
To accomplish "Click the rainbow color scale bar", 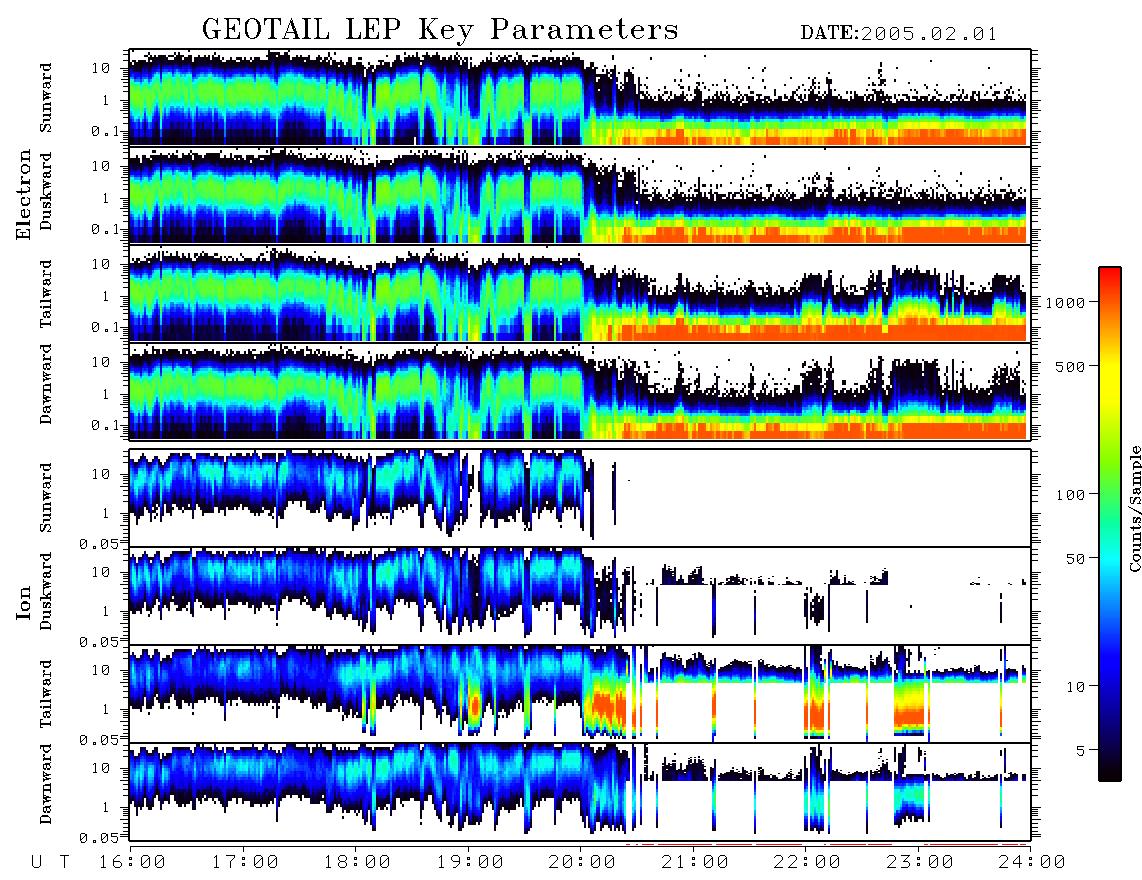I will pyautogui.click(x=1110, y=524).
